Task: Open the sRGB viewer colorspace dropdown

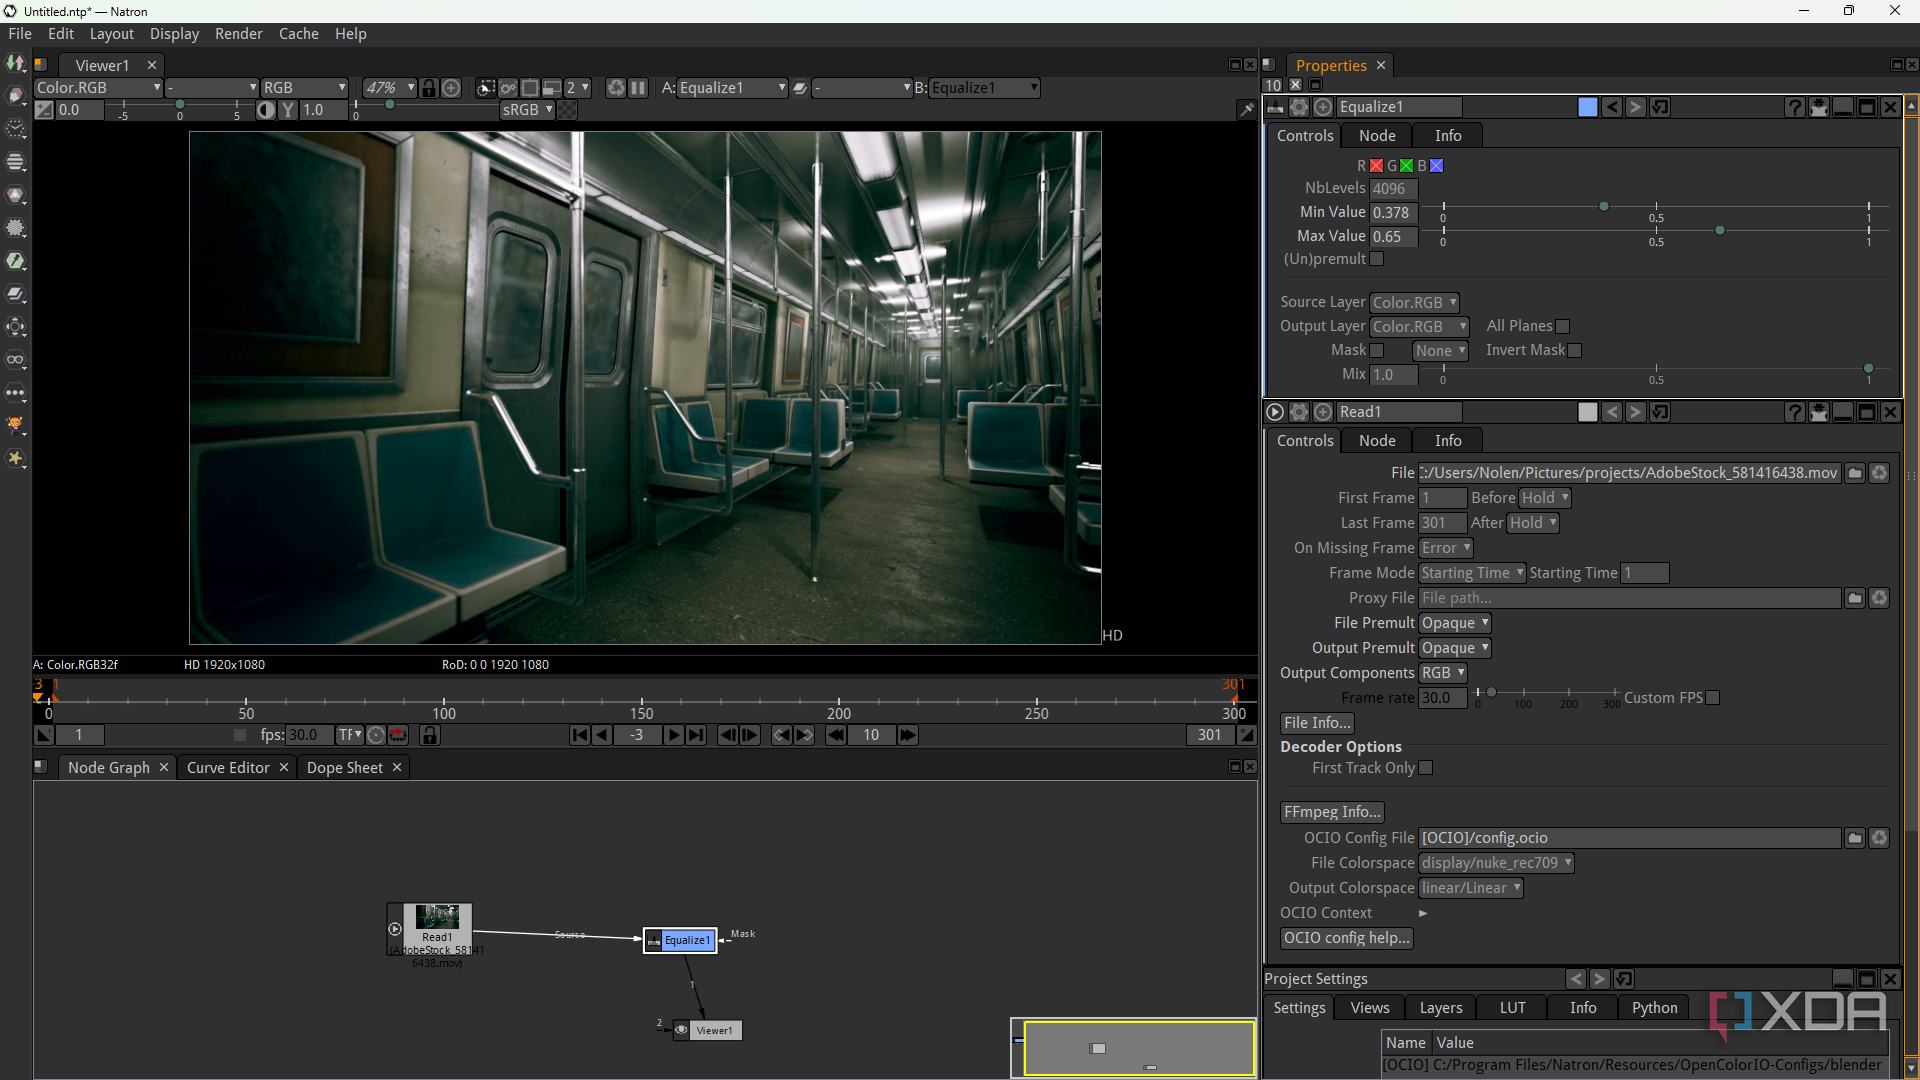Action: coord(527,110)
